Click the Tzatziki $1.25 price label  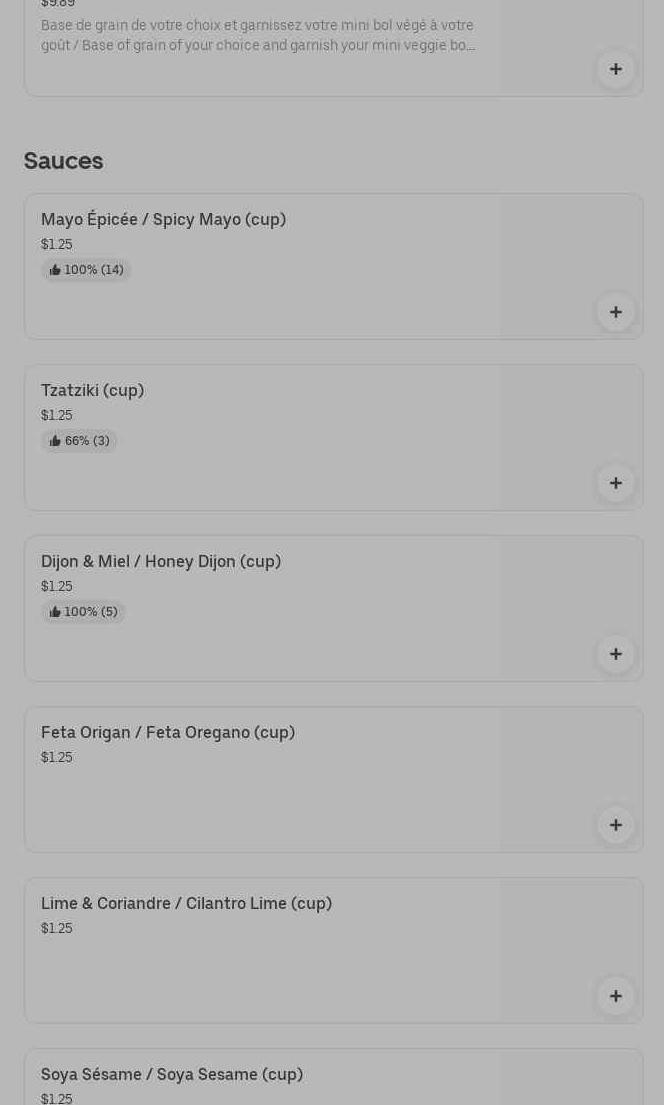tap(57, 415)
